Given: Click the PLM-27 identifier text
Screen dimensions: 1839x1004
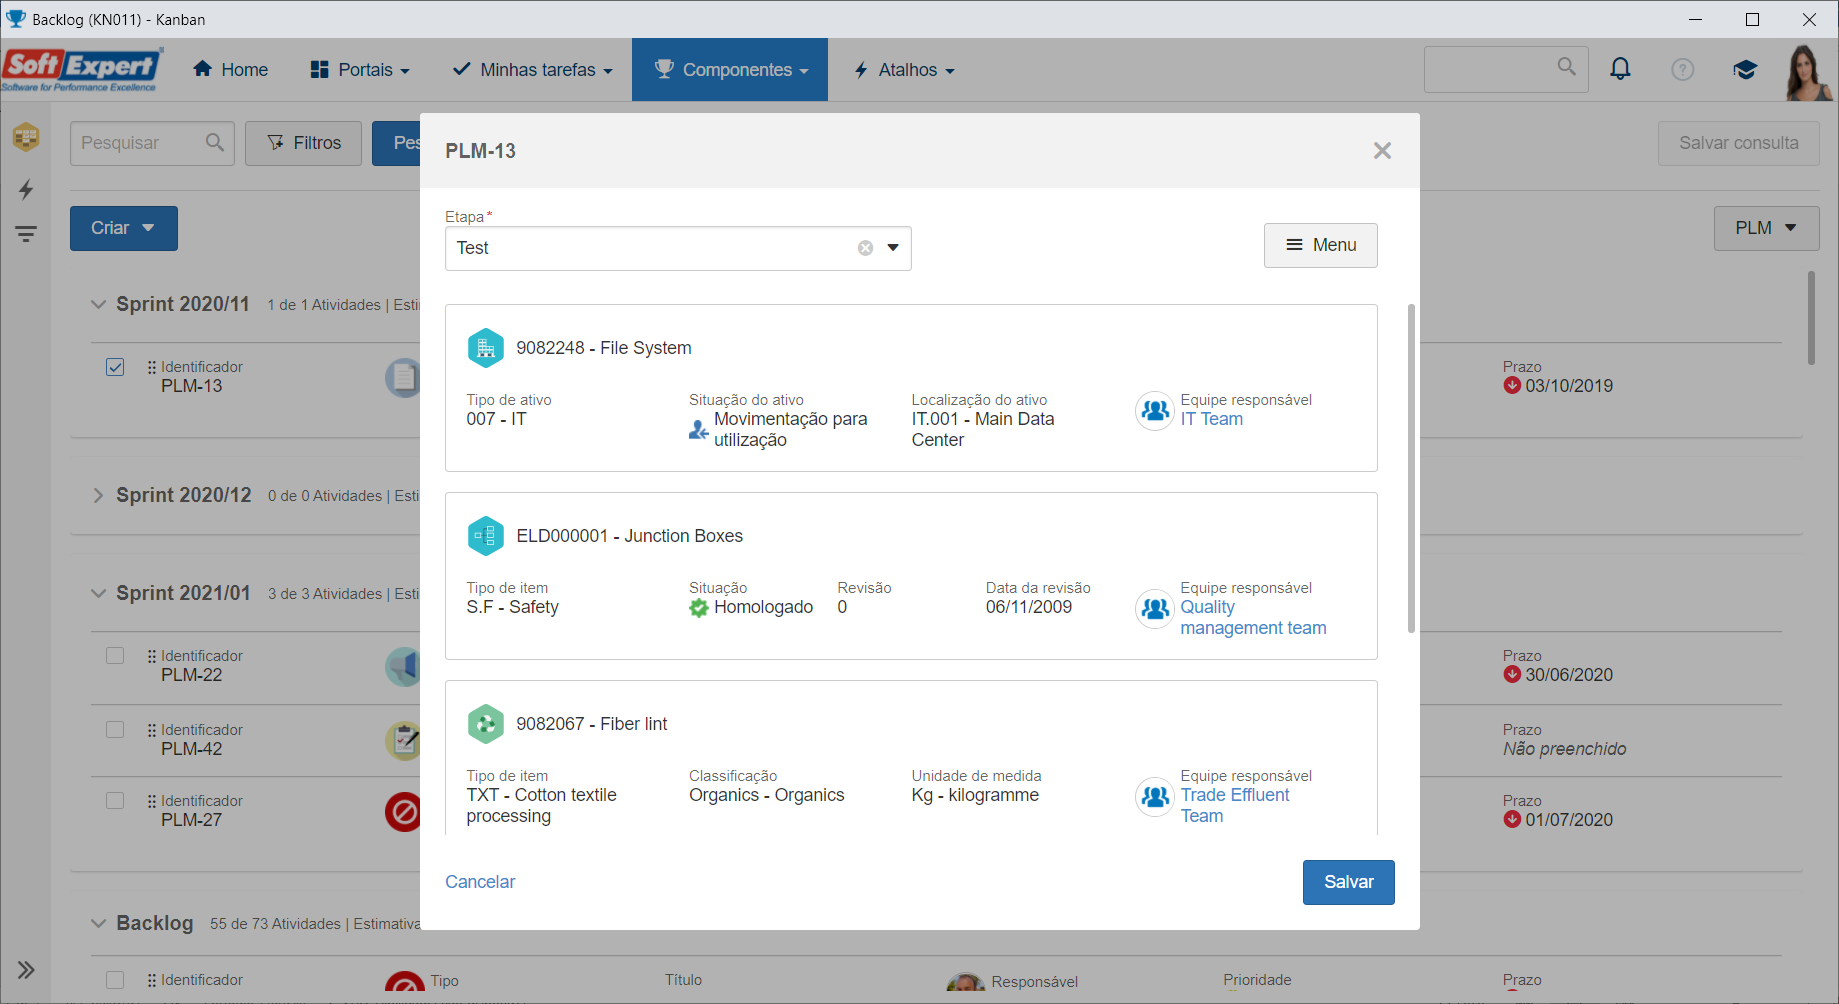Looking at the screenshot, I should coord(191,820).
